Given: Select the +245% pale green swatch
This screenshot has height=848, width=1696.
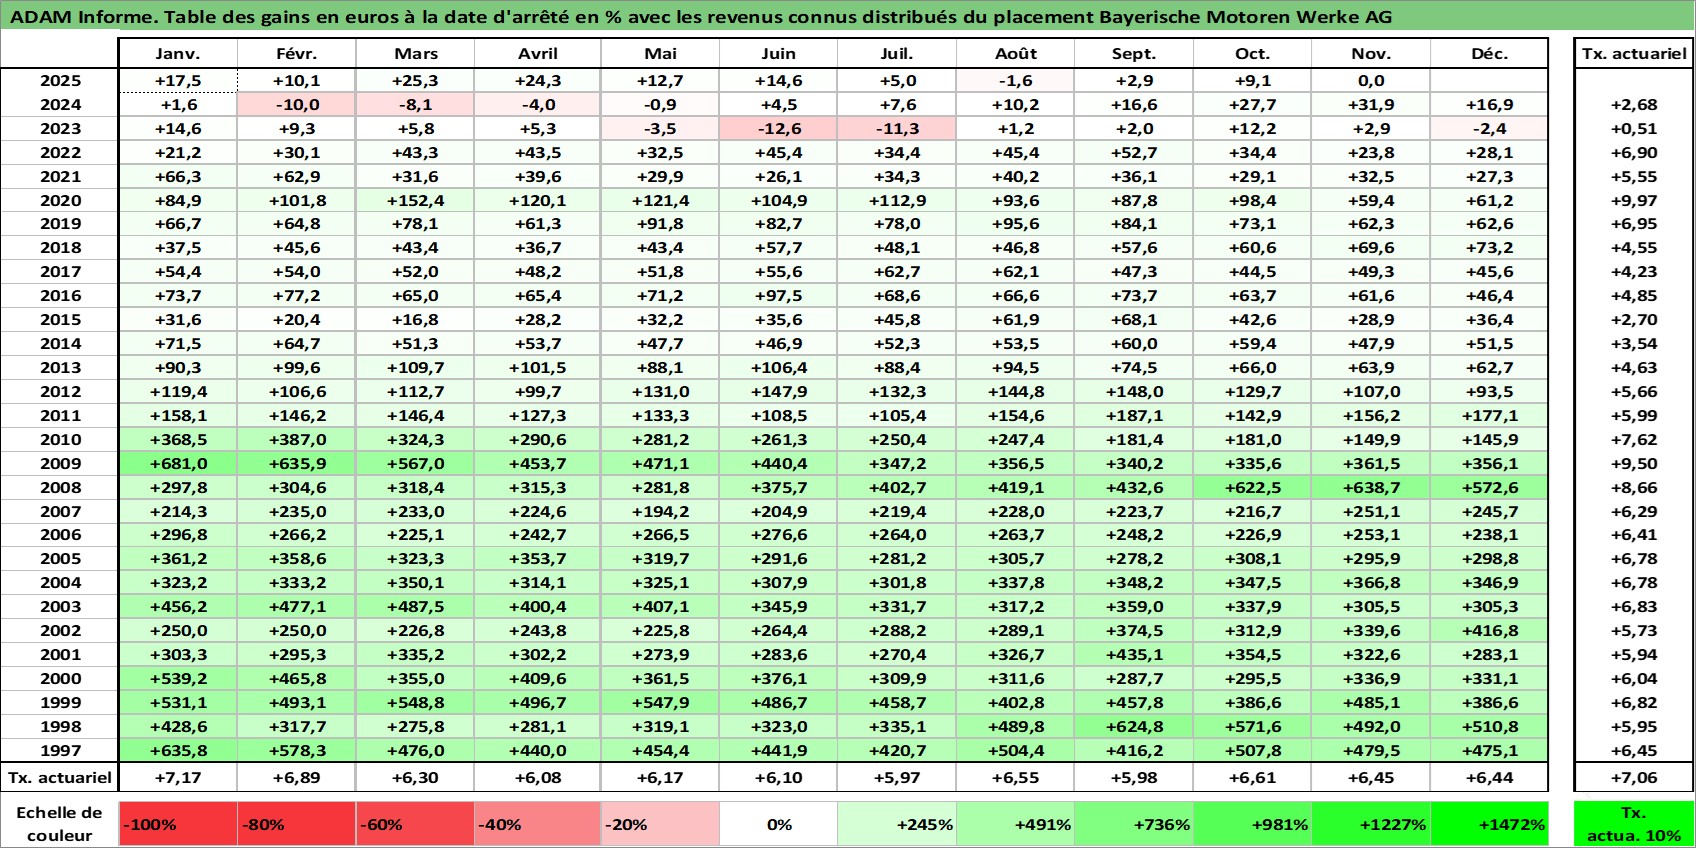Looking at the screenshot, I should pyautogui.click(x=897, y=824).
